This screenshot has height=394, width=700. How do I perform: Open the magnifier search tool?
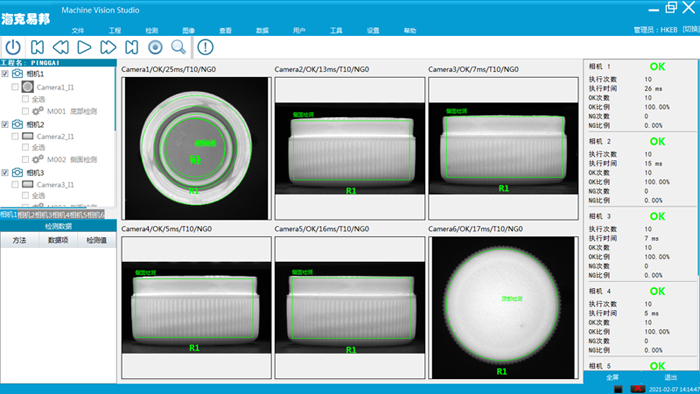(x=179, y=47)
